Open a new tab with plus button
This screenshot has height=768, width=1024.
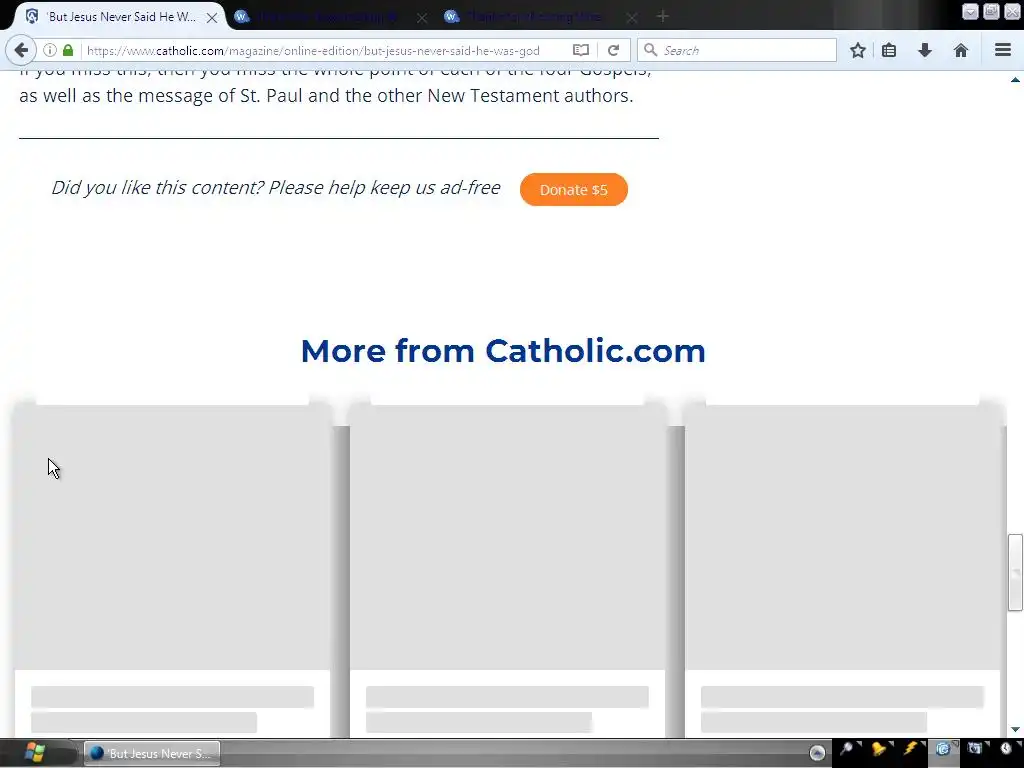coord(663,16)
